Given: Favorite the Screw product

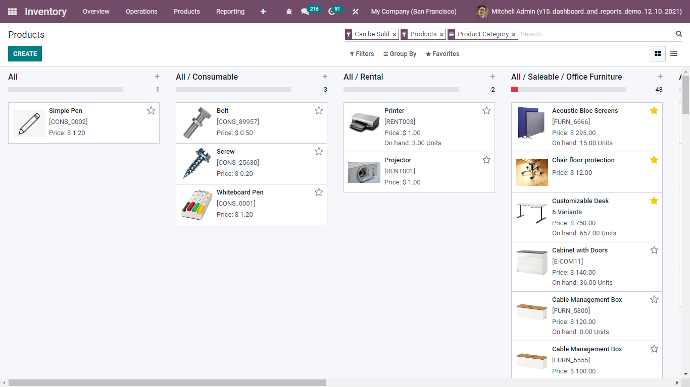Looking at the screenshot, I should [x=319, y=151].
